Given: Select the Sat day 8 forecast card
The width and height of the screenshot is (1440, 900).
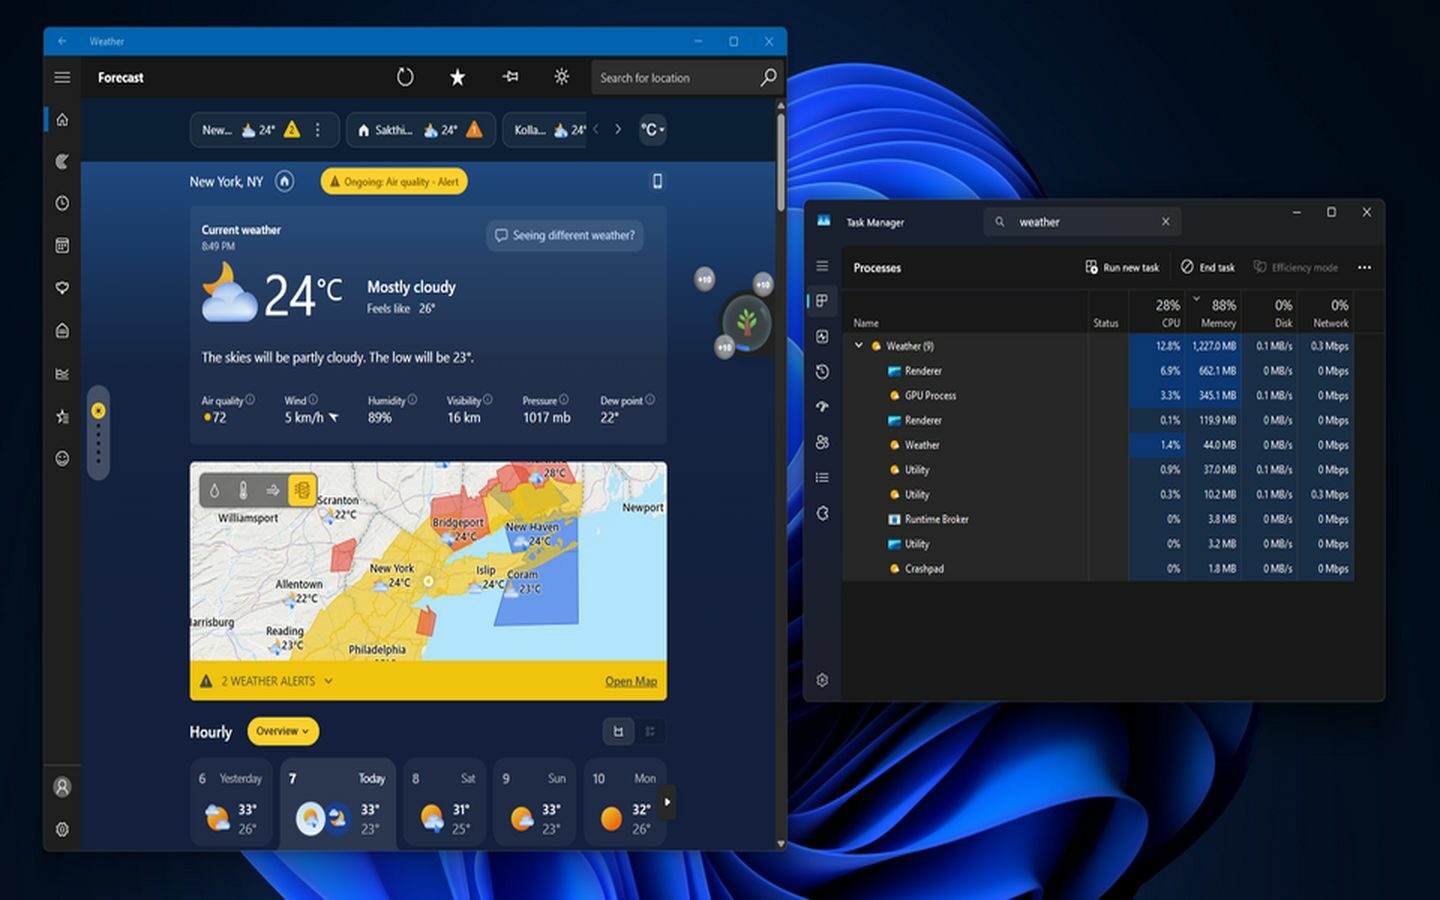Looking at the screenshot, I should coord(445,803).
